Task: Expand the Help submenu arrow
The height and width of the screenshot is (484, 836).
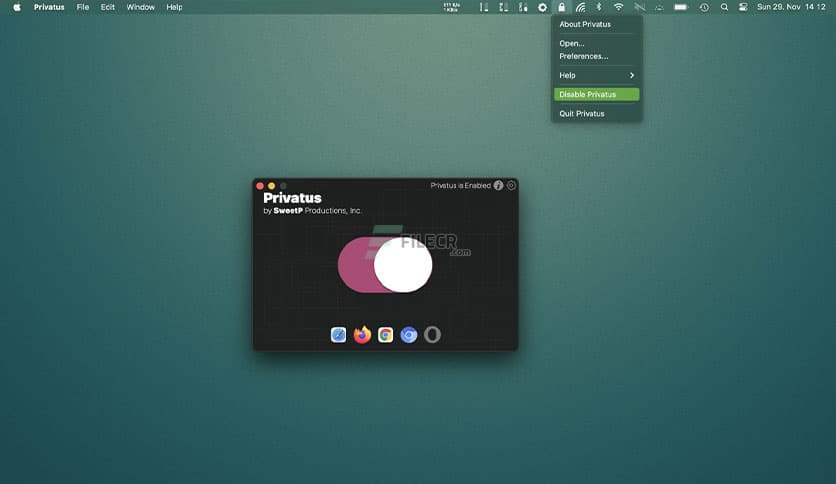Action: pos(632,75)
